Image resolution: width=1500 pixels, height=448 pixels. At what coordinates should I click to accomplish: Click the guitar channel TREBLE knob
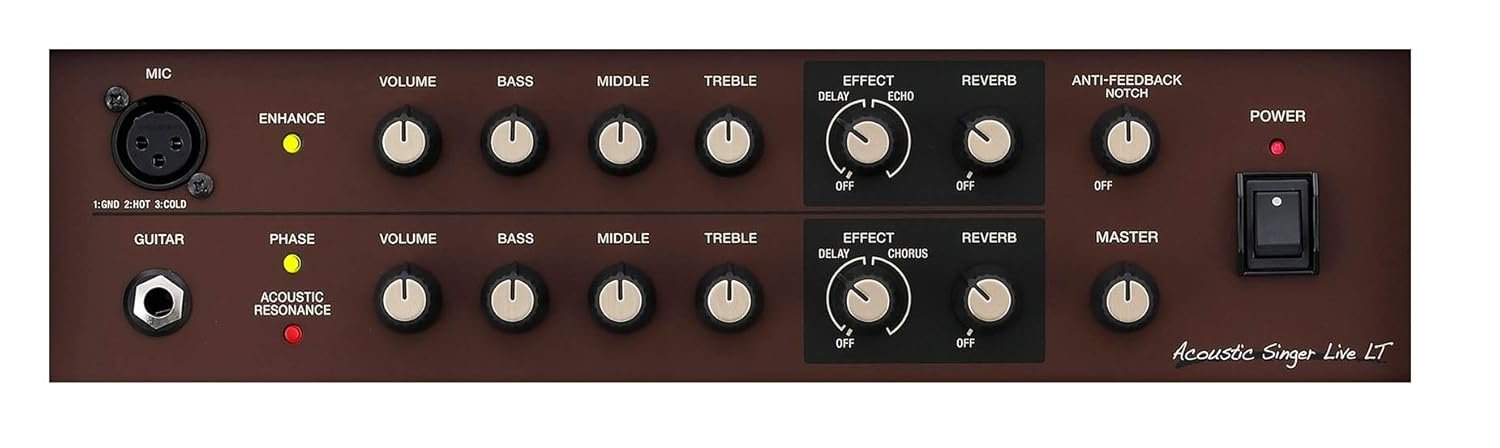click(729, 299)
